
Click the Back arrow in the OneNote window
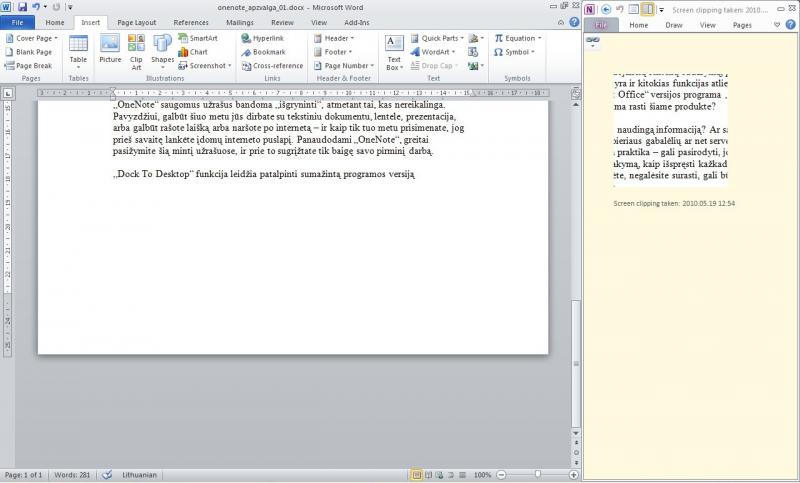tap(606, 9)
